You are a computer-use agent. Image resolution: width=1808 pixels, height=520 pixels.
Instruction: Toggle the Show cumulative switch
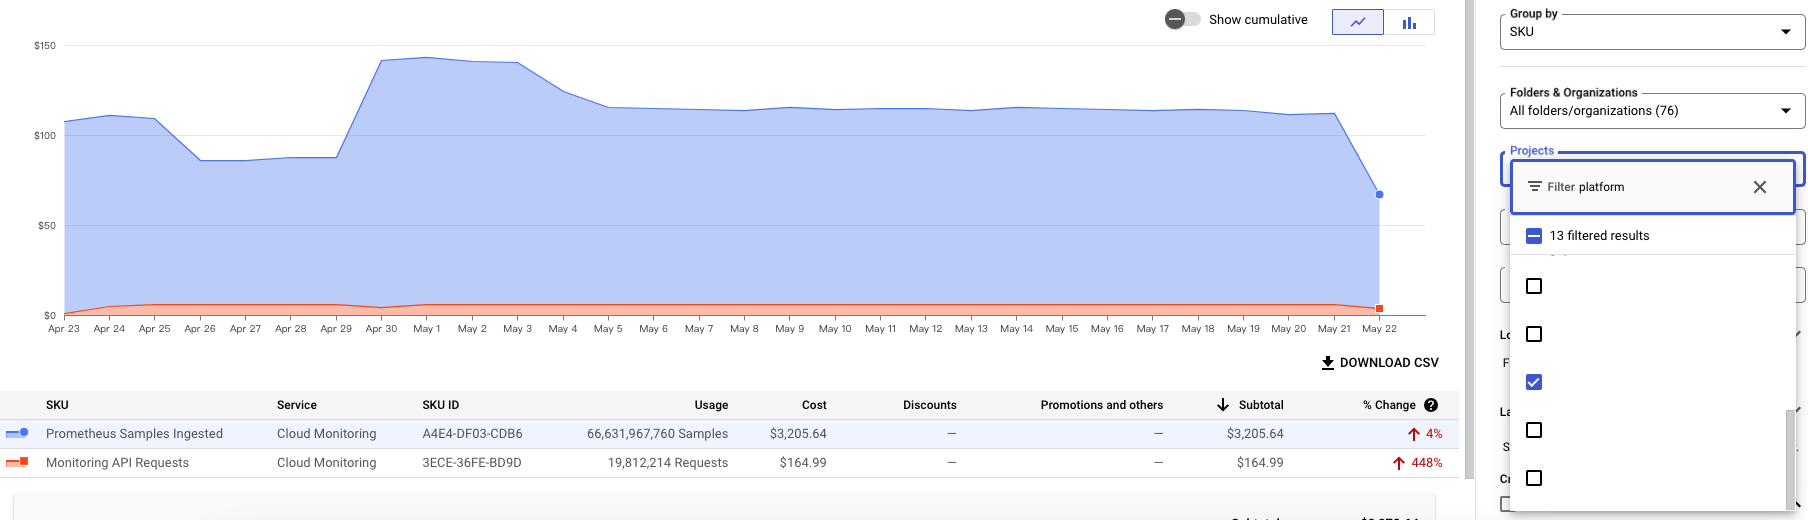(1182, 19)
